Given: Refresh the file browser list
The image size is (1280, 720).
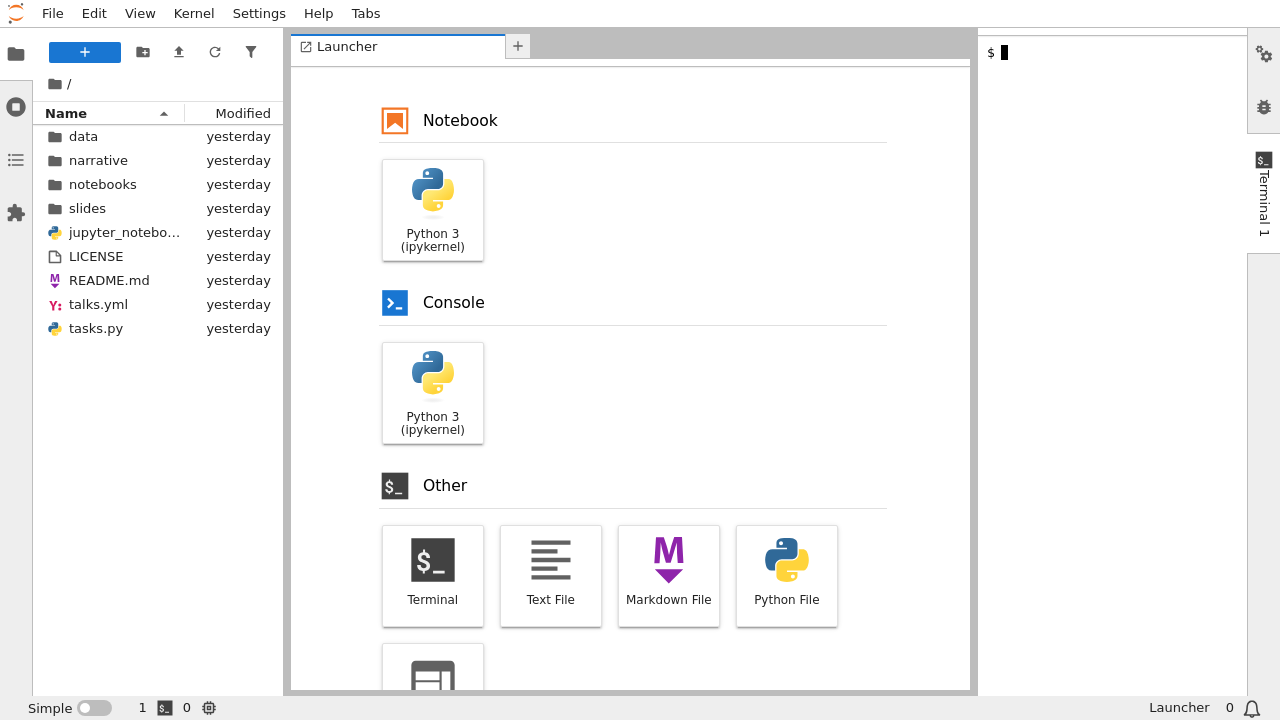Looking at the screenshot, I should [215, 52].
